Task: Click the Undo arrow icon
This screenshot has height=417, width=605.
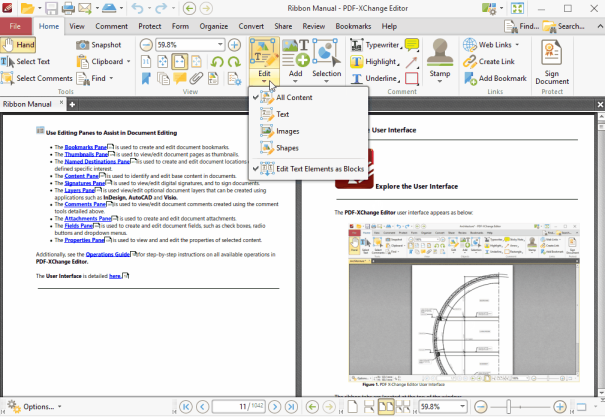Action: click(137, 8)
